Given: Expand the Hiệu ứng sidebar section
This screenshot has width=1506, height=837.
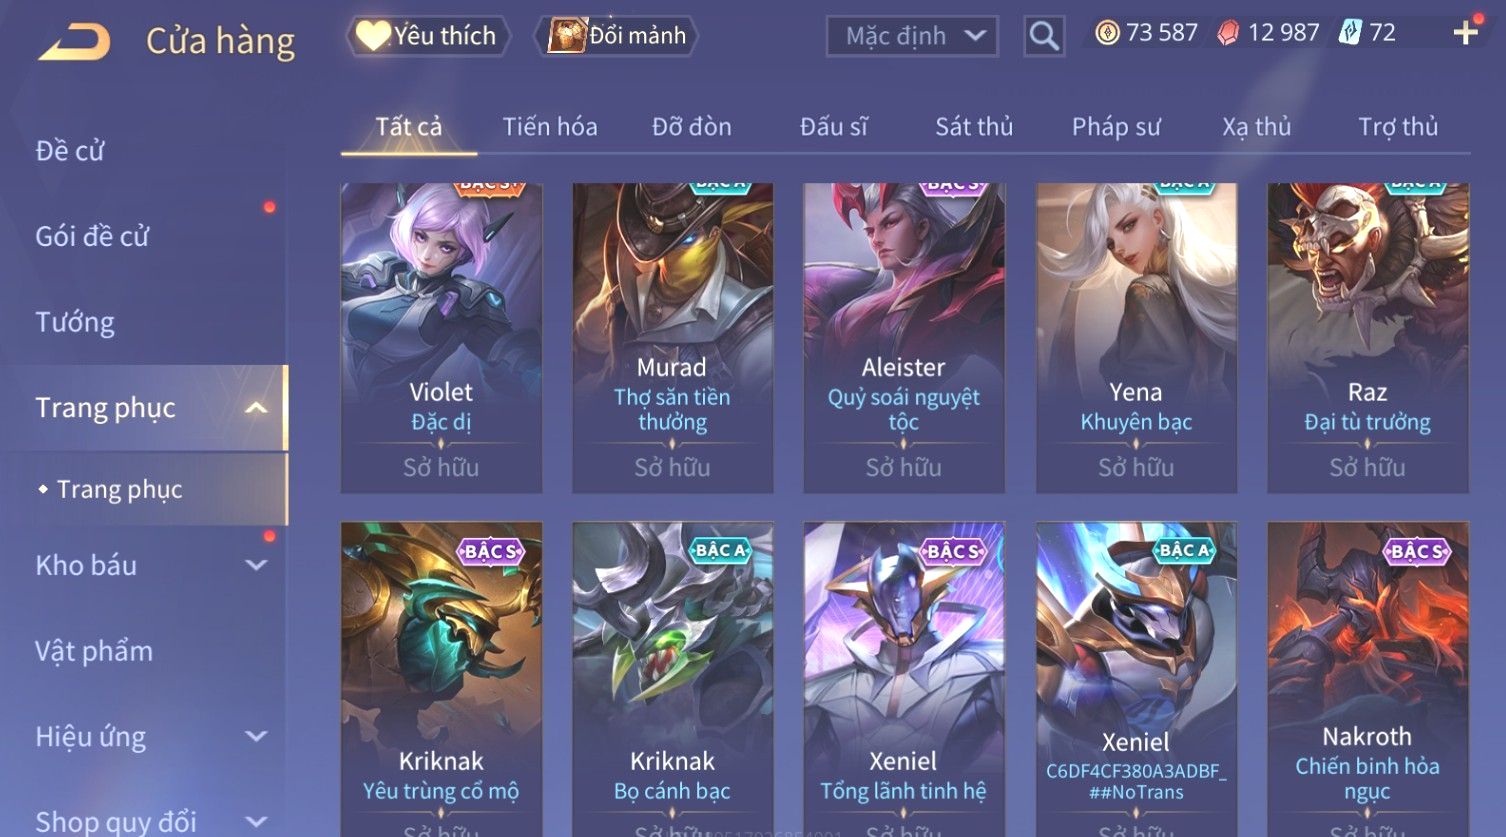Looking at the screenshot, I should click(x=256, y=737).
